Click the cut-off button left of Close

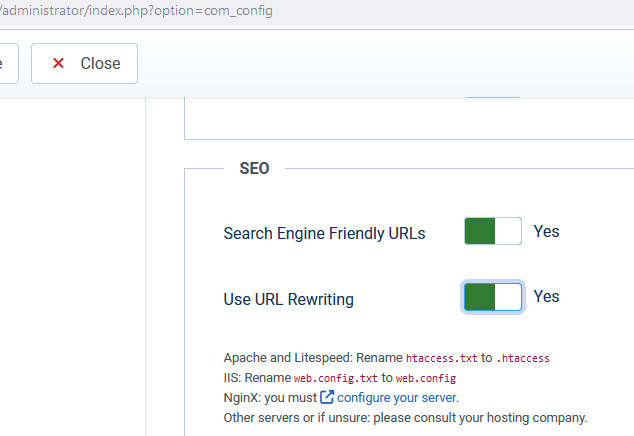tap(8, 63)
